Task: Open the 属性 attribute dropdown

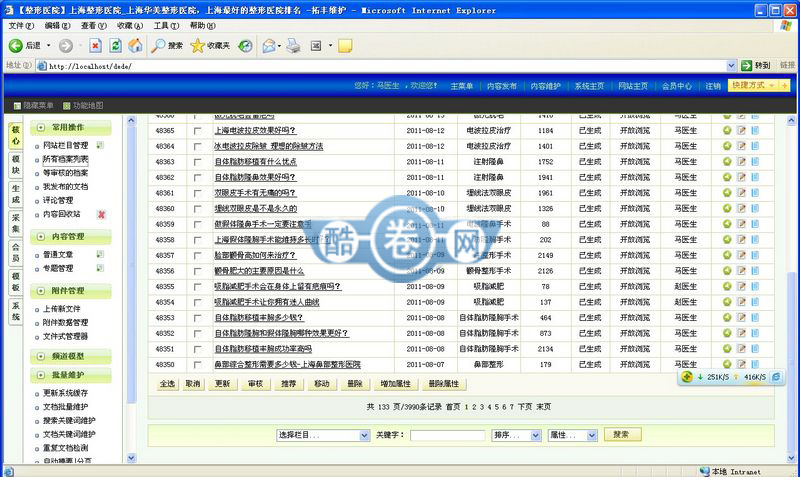Action: 572,435
